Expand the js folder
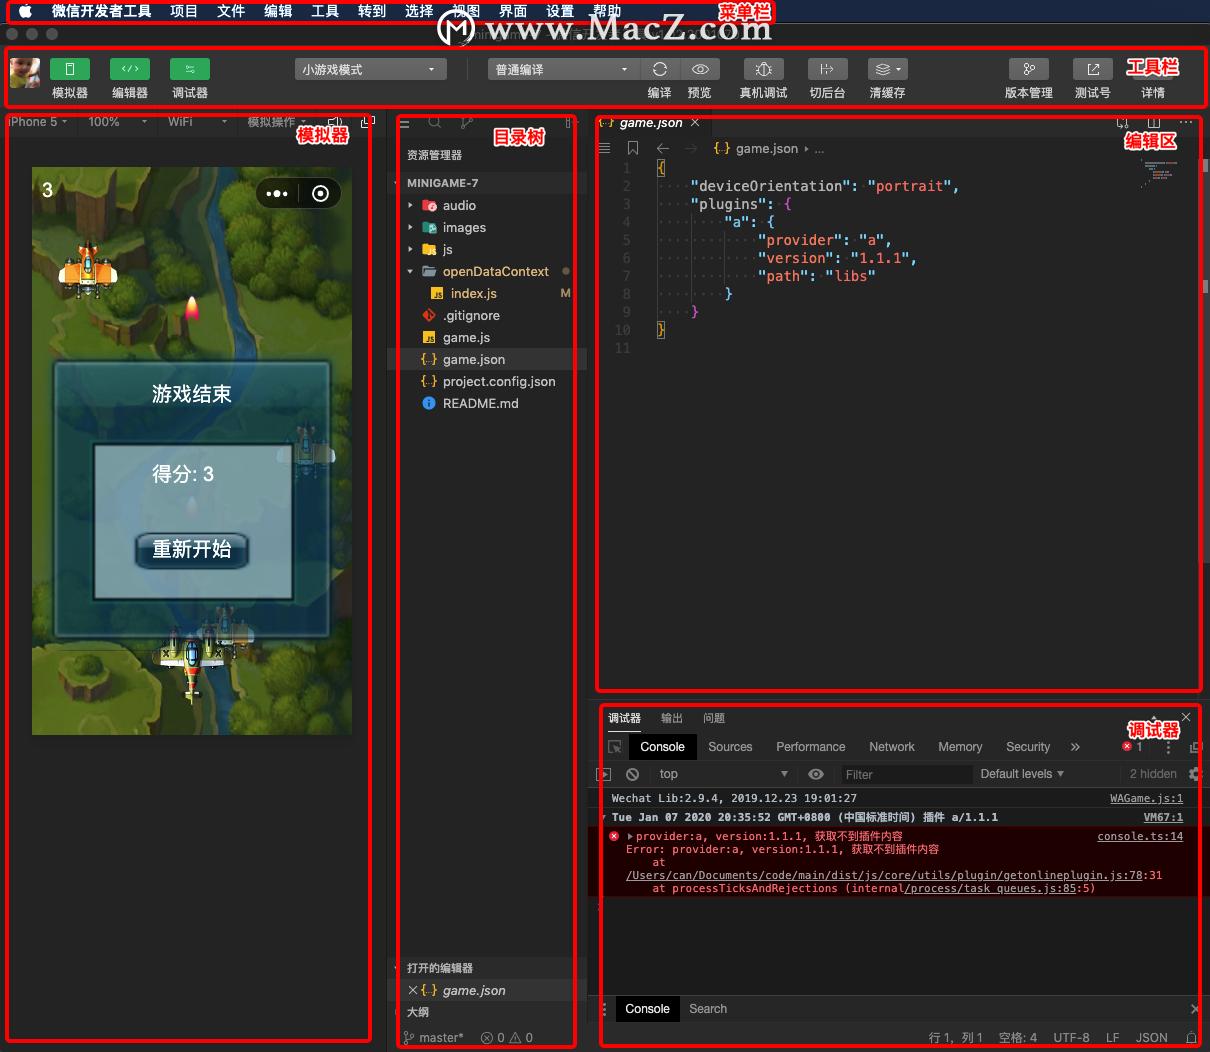 pos(487,249)
